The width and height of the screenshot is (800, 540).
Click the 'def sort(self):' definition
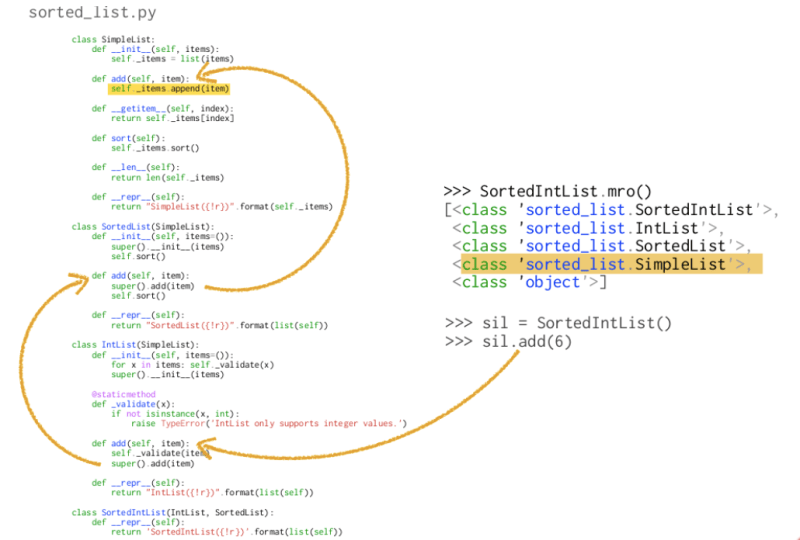(x=128, y=138)
